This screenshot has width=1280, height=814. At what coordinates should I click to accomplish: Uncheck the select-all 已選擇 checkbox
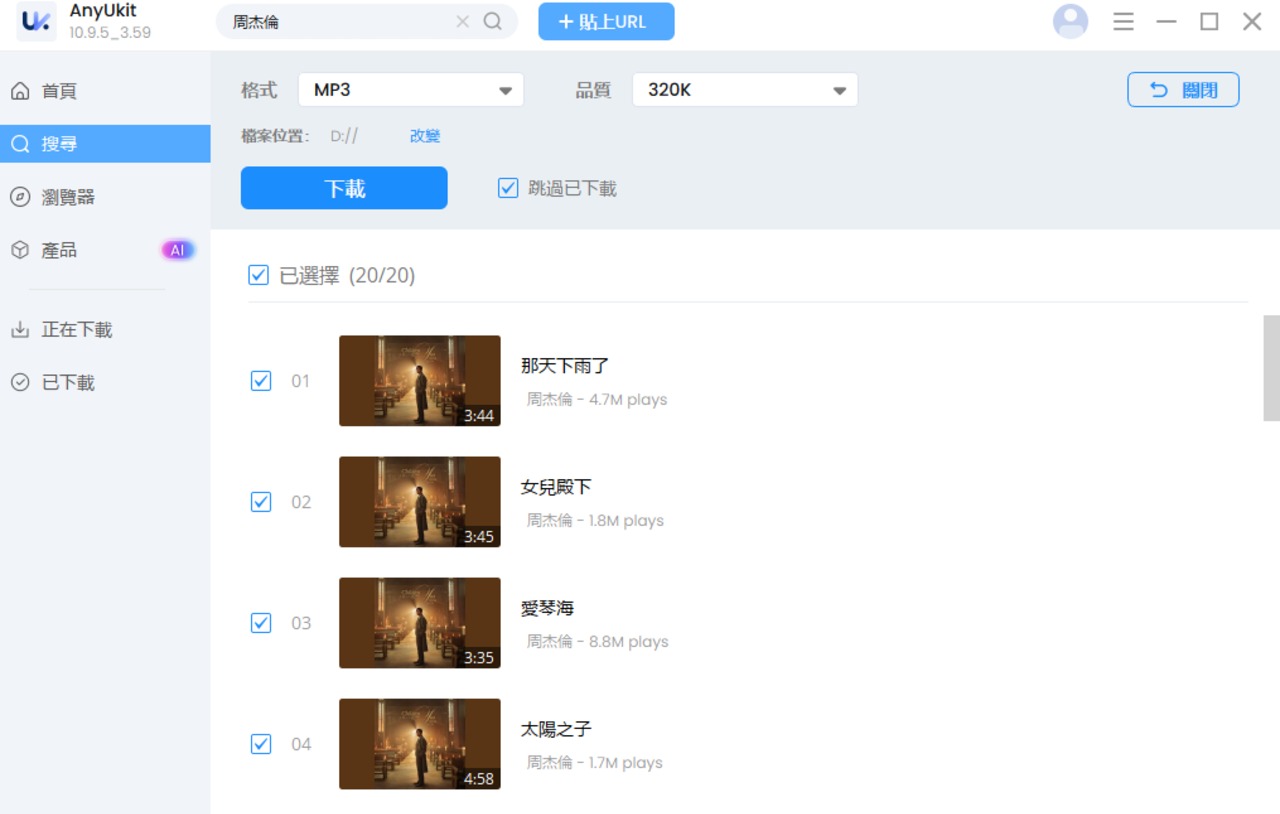258,275
